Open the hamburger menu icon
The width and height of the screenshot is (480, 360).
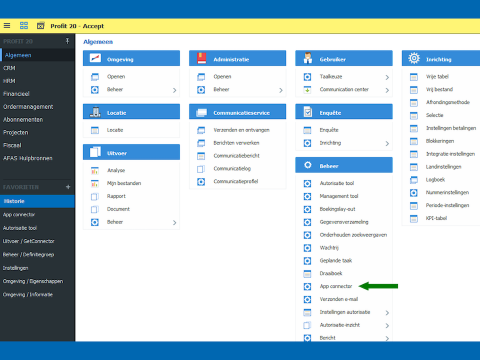(7, 25)
